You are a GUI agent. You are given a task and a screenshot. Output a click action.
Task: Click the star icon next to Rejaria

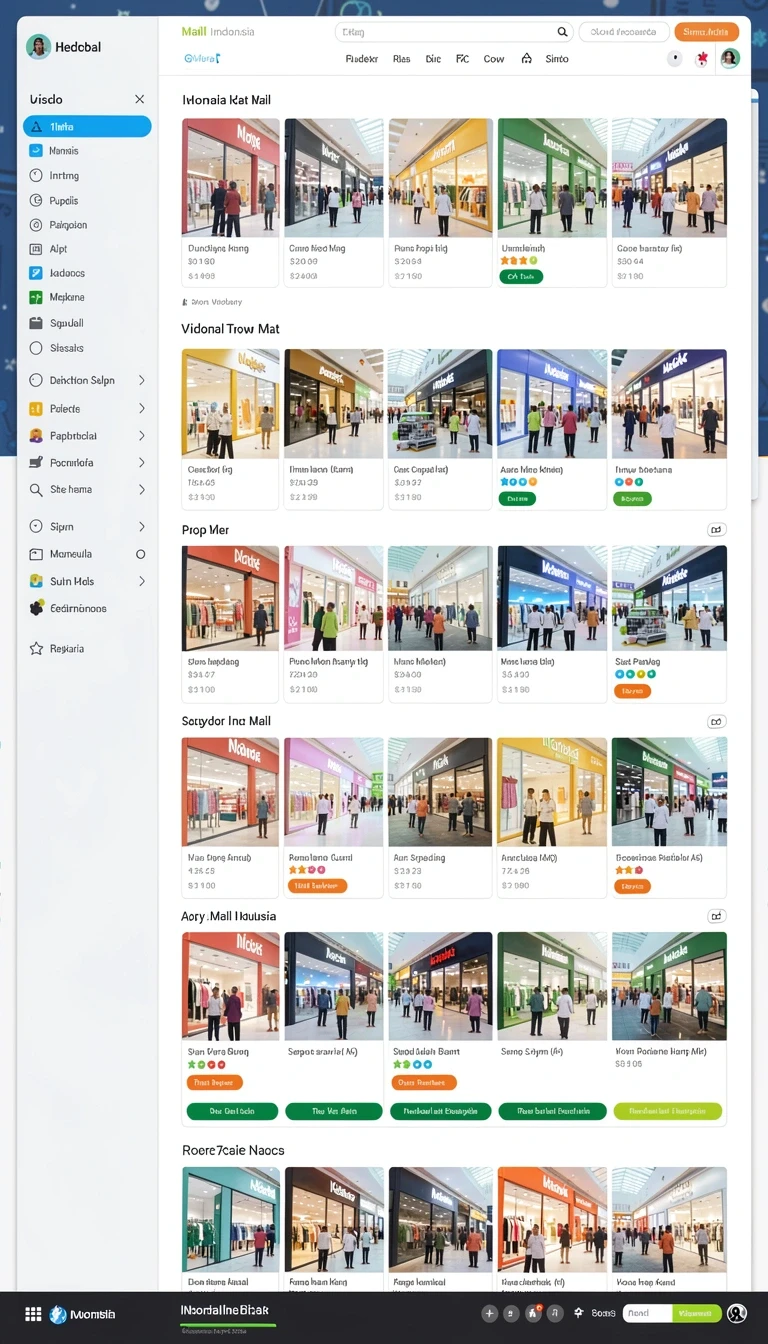36,649
